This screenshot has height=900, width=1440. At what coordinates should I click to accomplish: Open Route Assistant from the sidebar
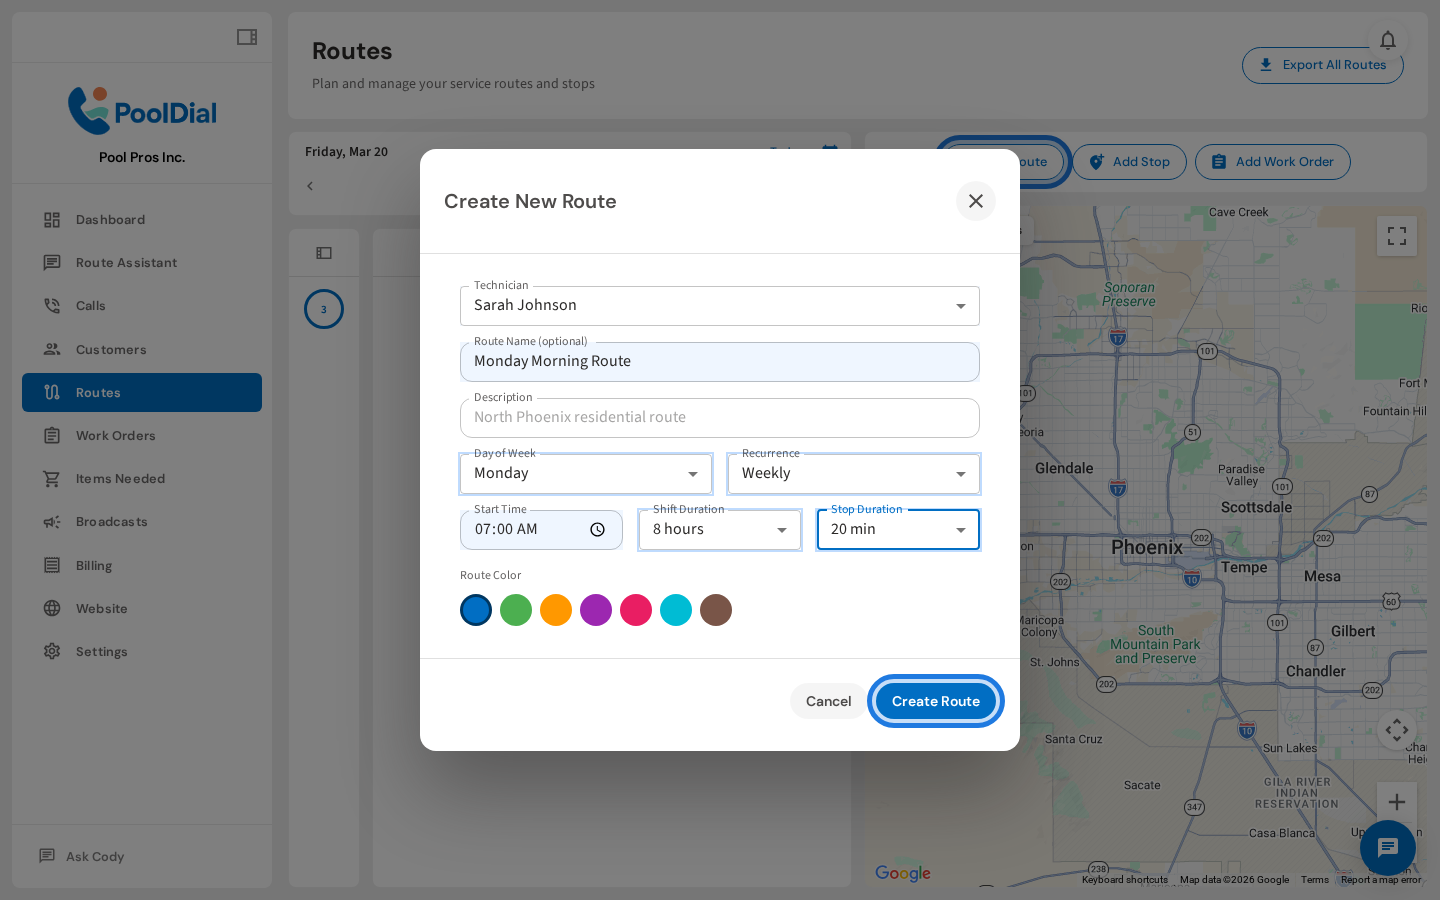tap(124, 262)
